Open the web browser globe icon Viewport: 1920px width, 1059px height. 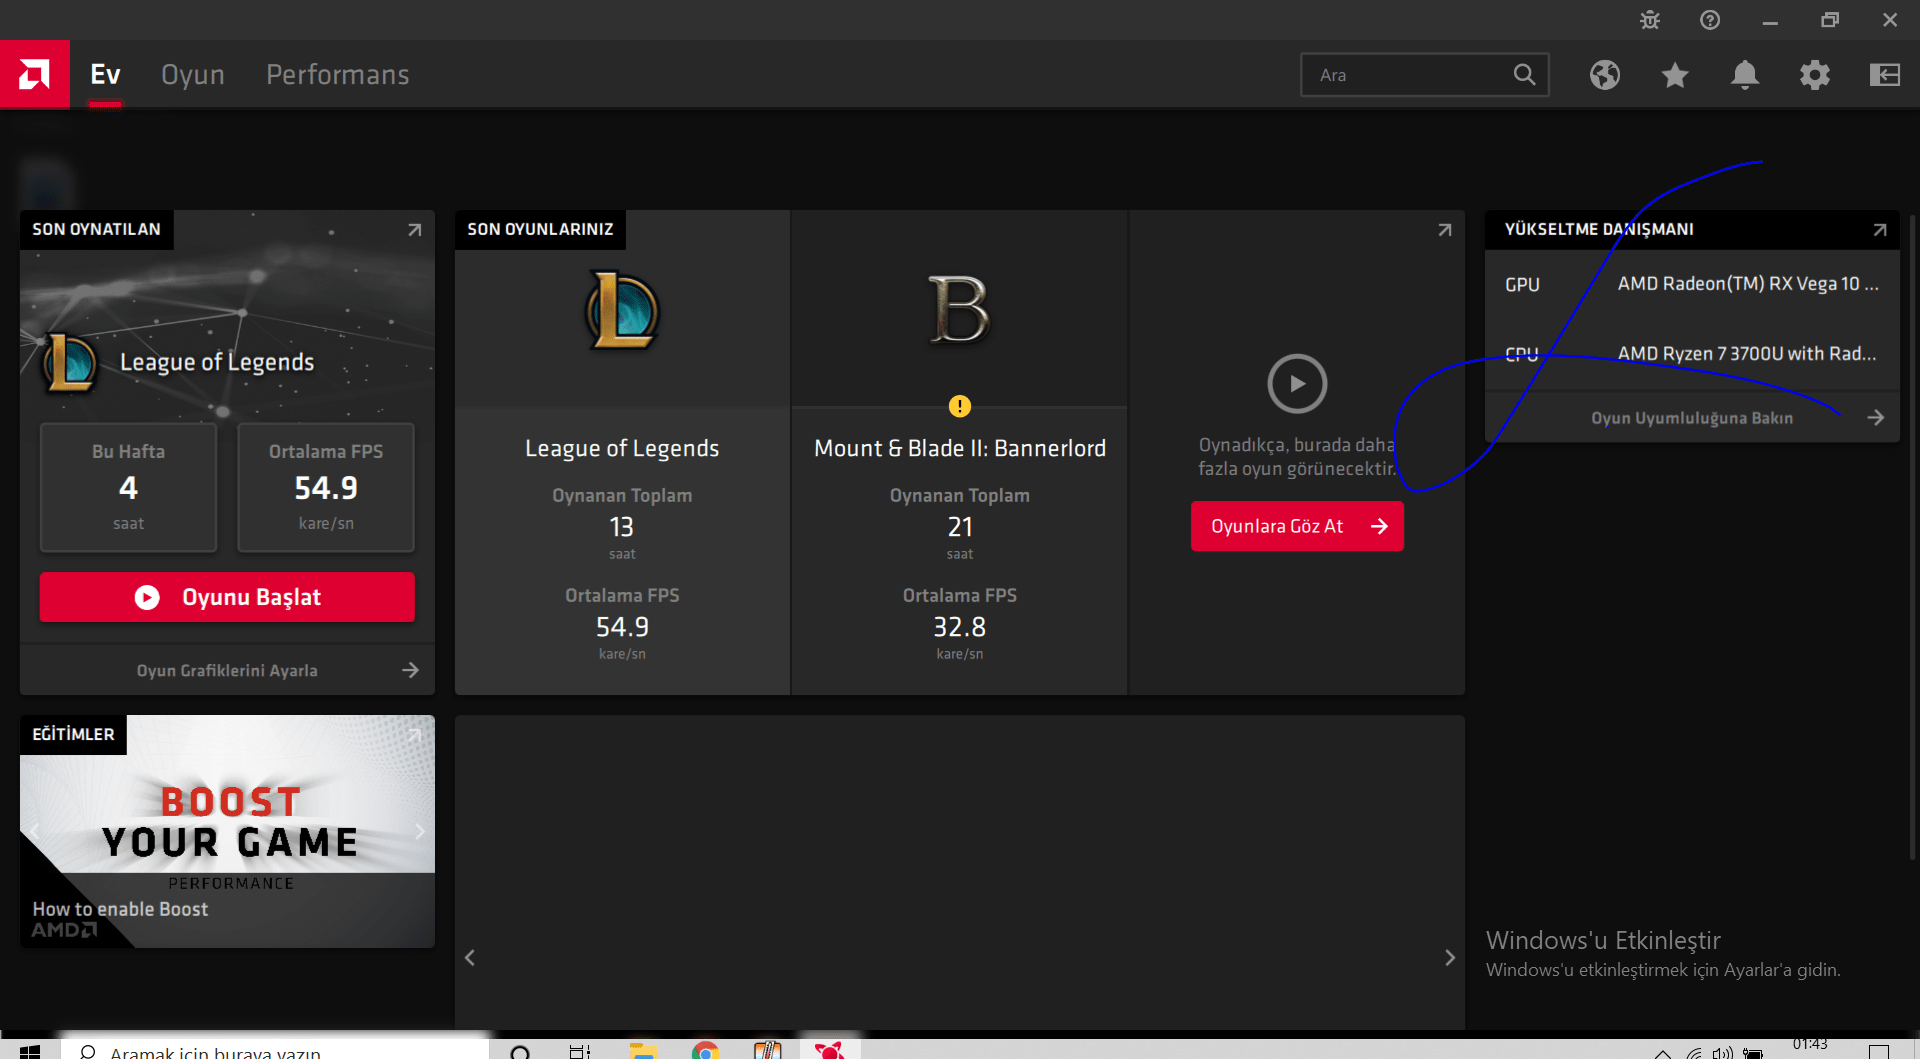(1605, 75)
